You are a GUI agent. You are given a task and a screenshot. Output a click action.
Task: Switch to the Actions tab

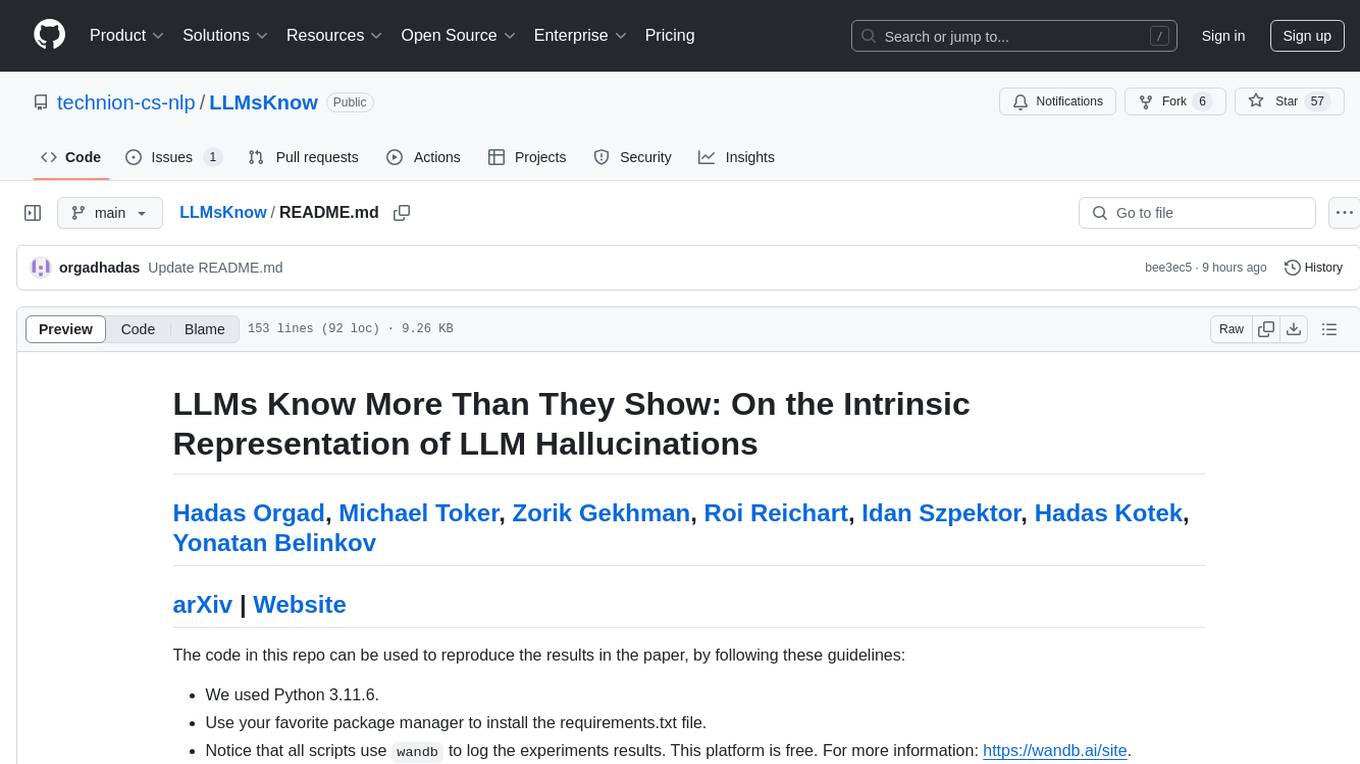tap(423, 157)
